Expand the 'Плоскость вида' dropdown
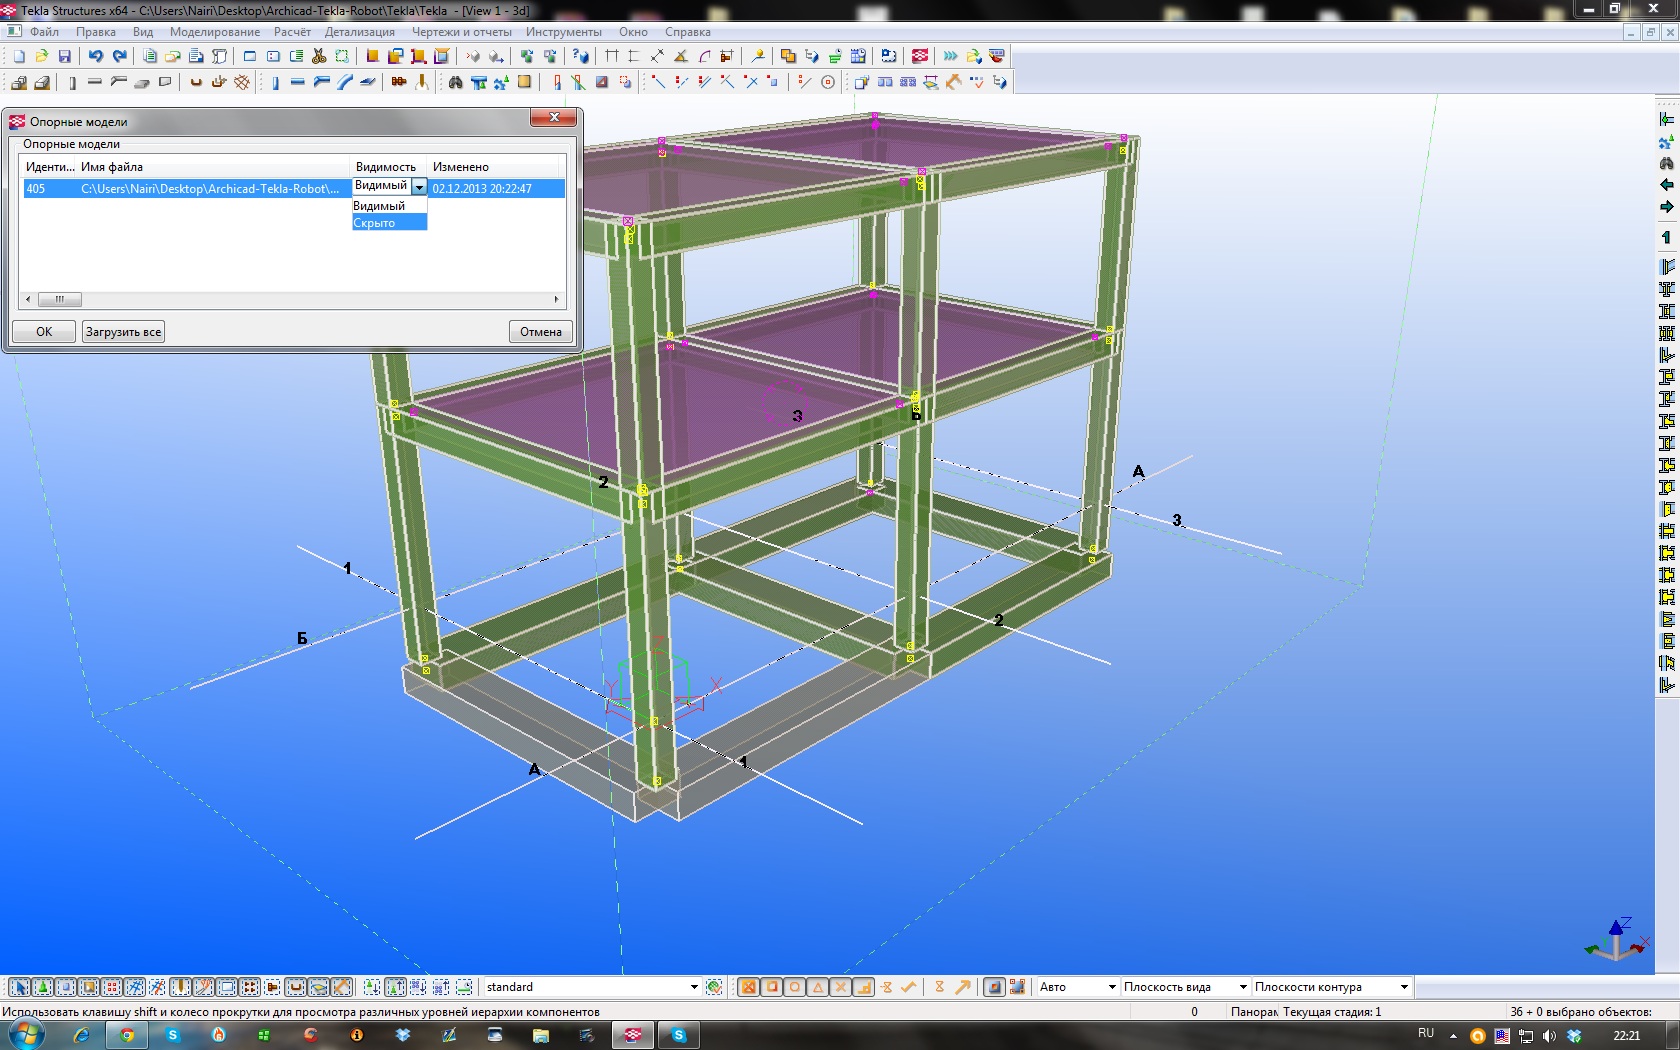 1243,987
